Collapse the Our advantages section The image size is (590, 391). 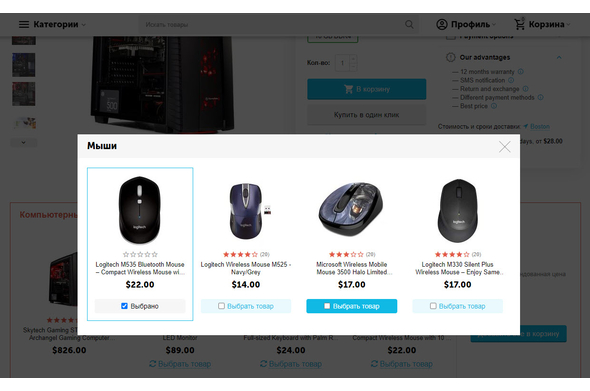pos(559,58)
